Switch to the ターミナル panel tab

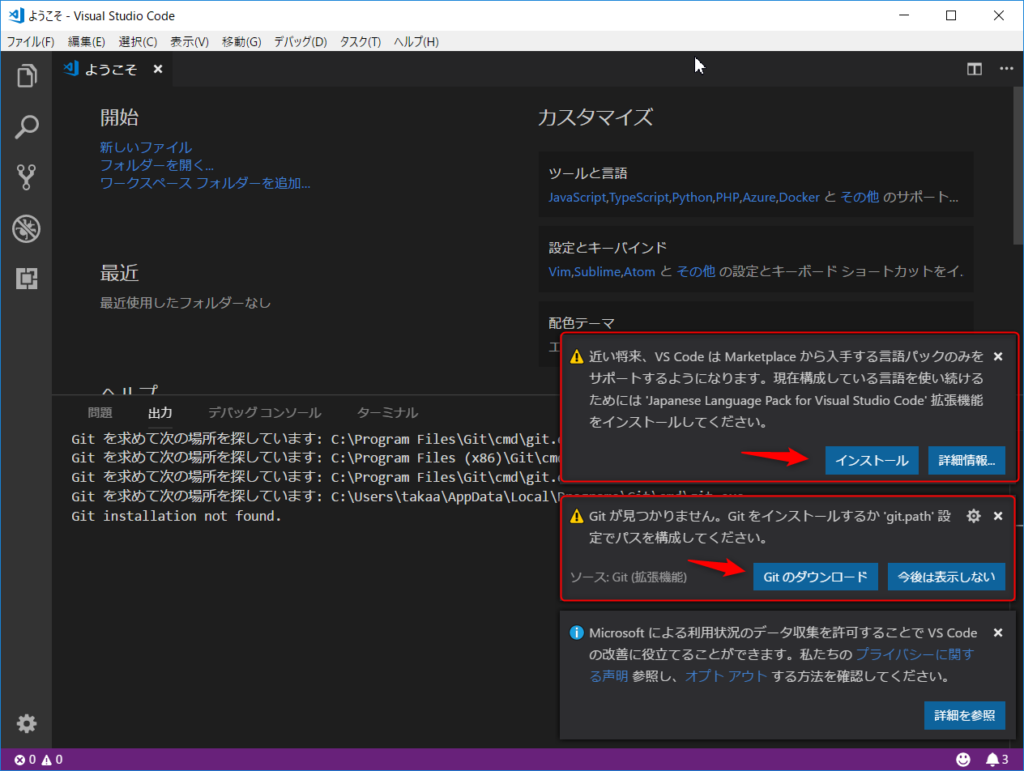point(387,413)
